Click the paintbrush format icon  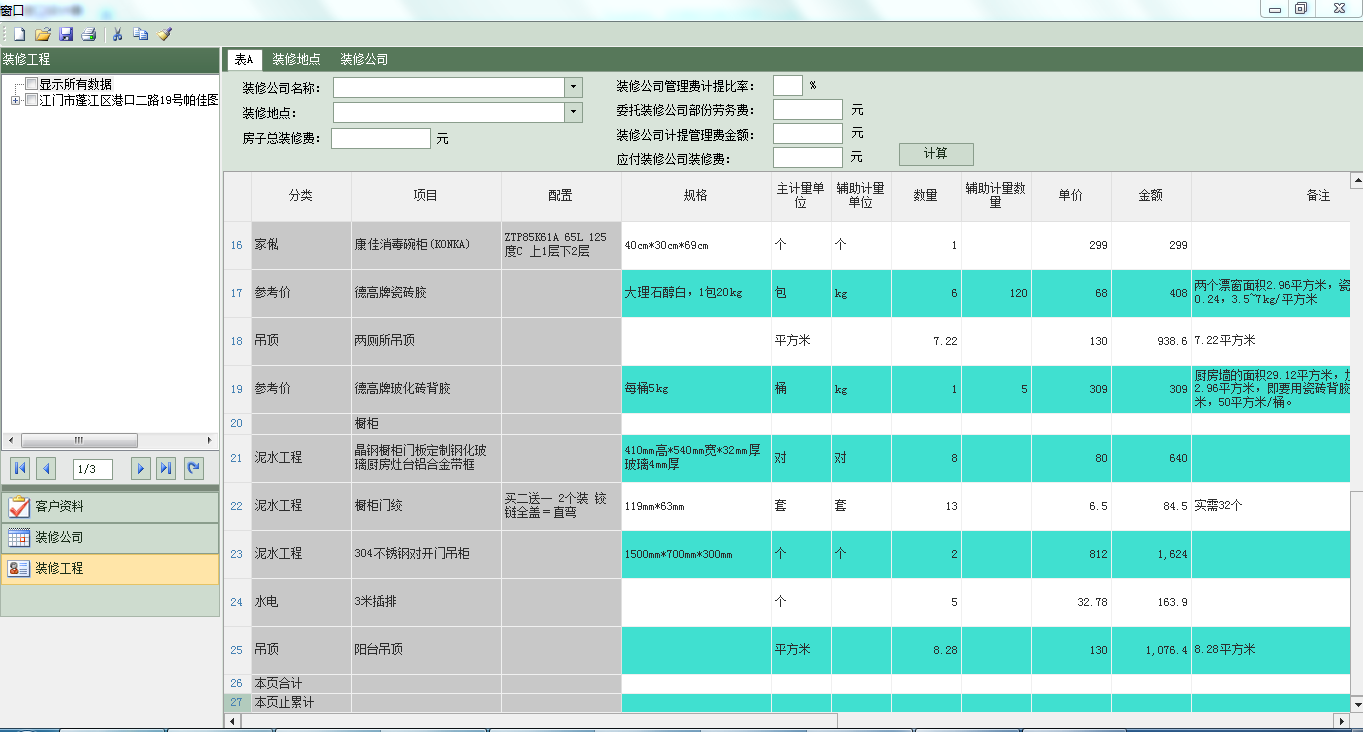[164, 34]
